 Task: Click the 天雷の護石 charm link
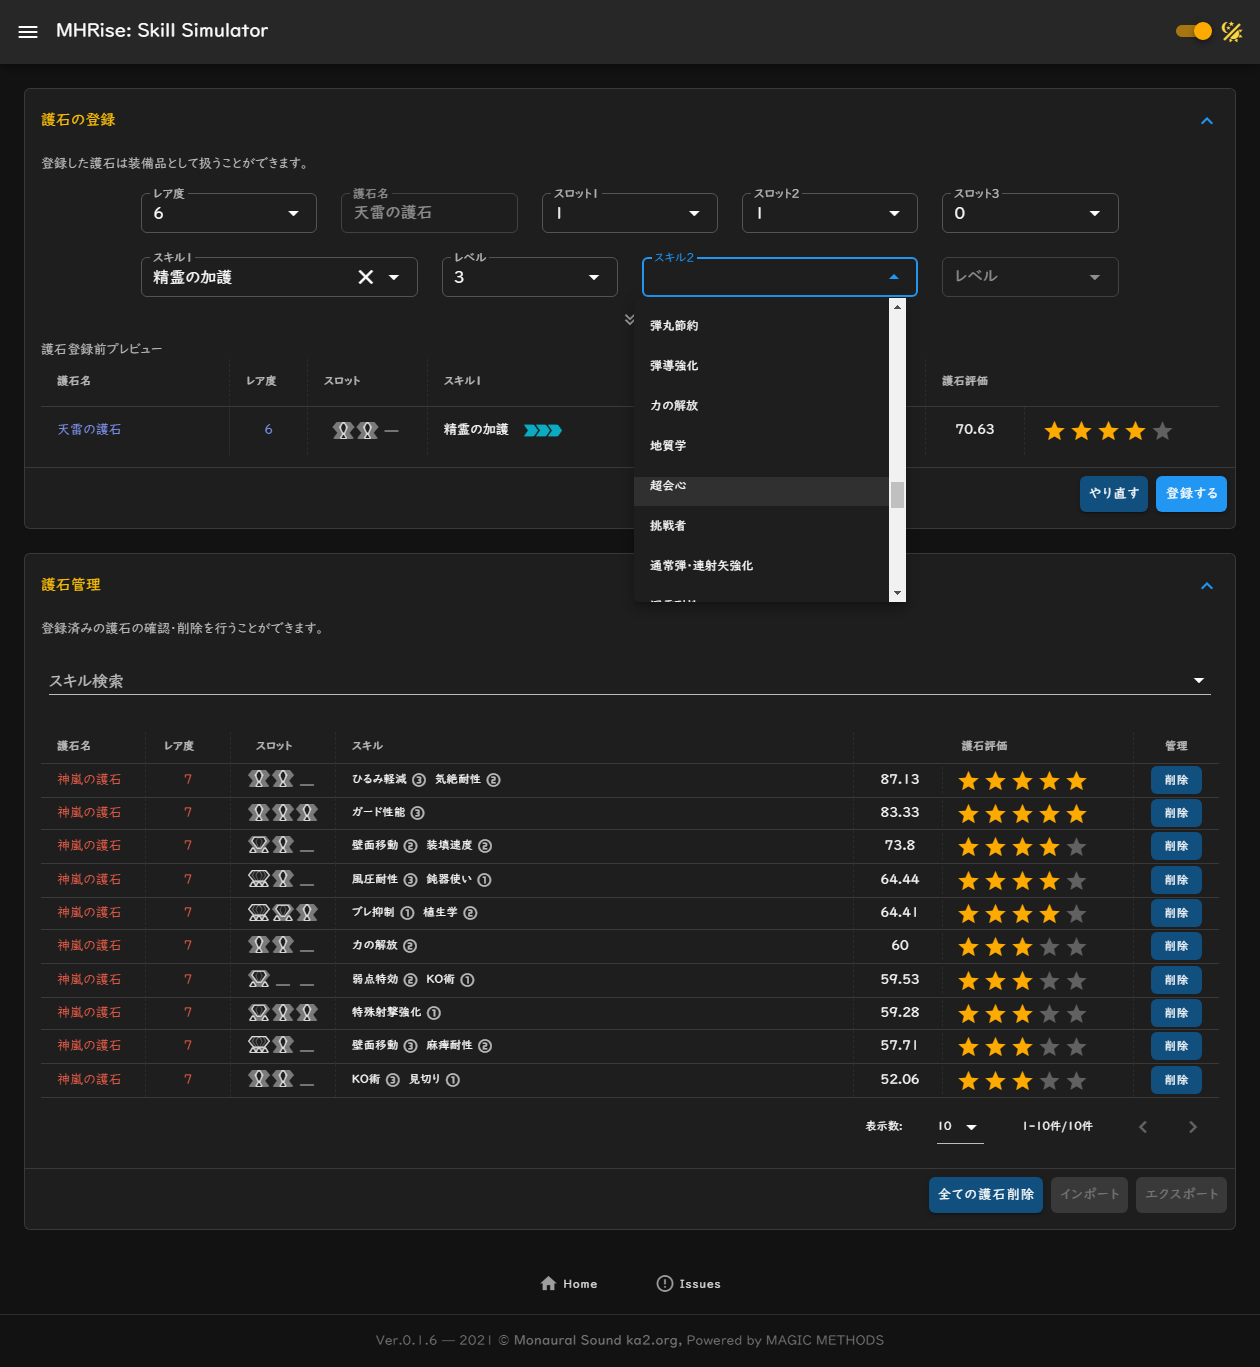pyautogui.click(x=88, y=430)
